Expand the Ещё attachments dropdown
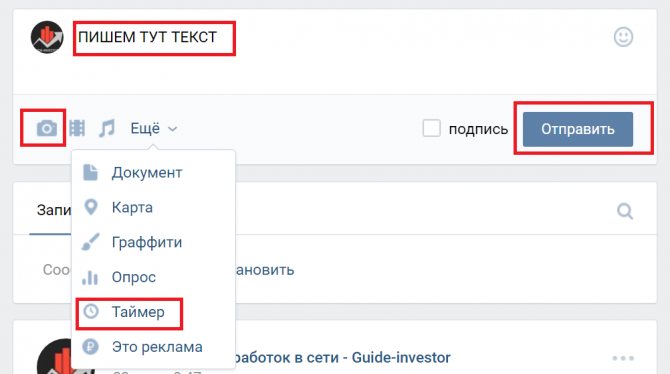 153,128
